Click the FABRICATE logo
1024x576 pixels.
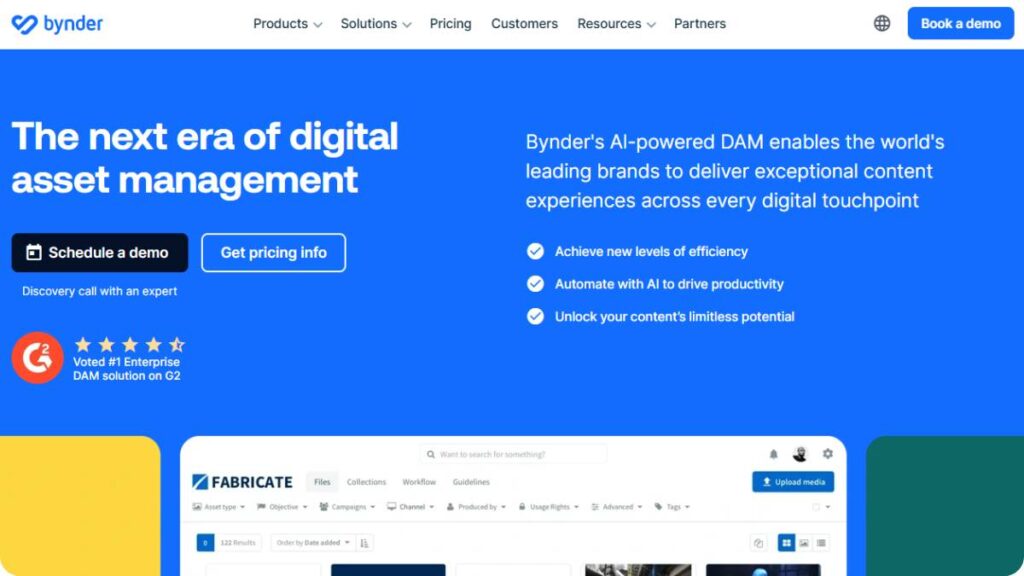242,482
